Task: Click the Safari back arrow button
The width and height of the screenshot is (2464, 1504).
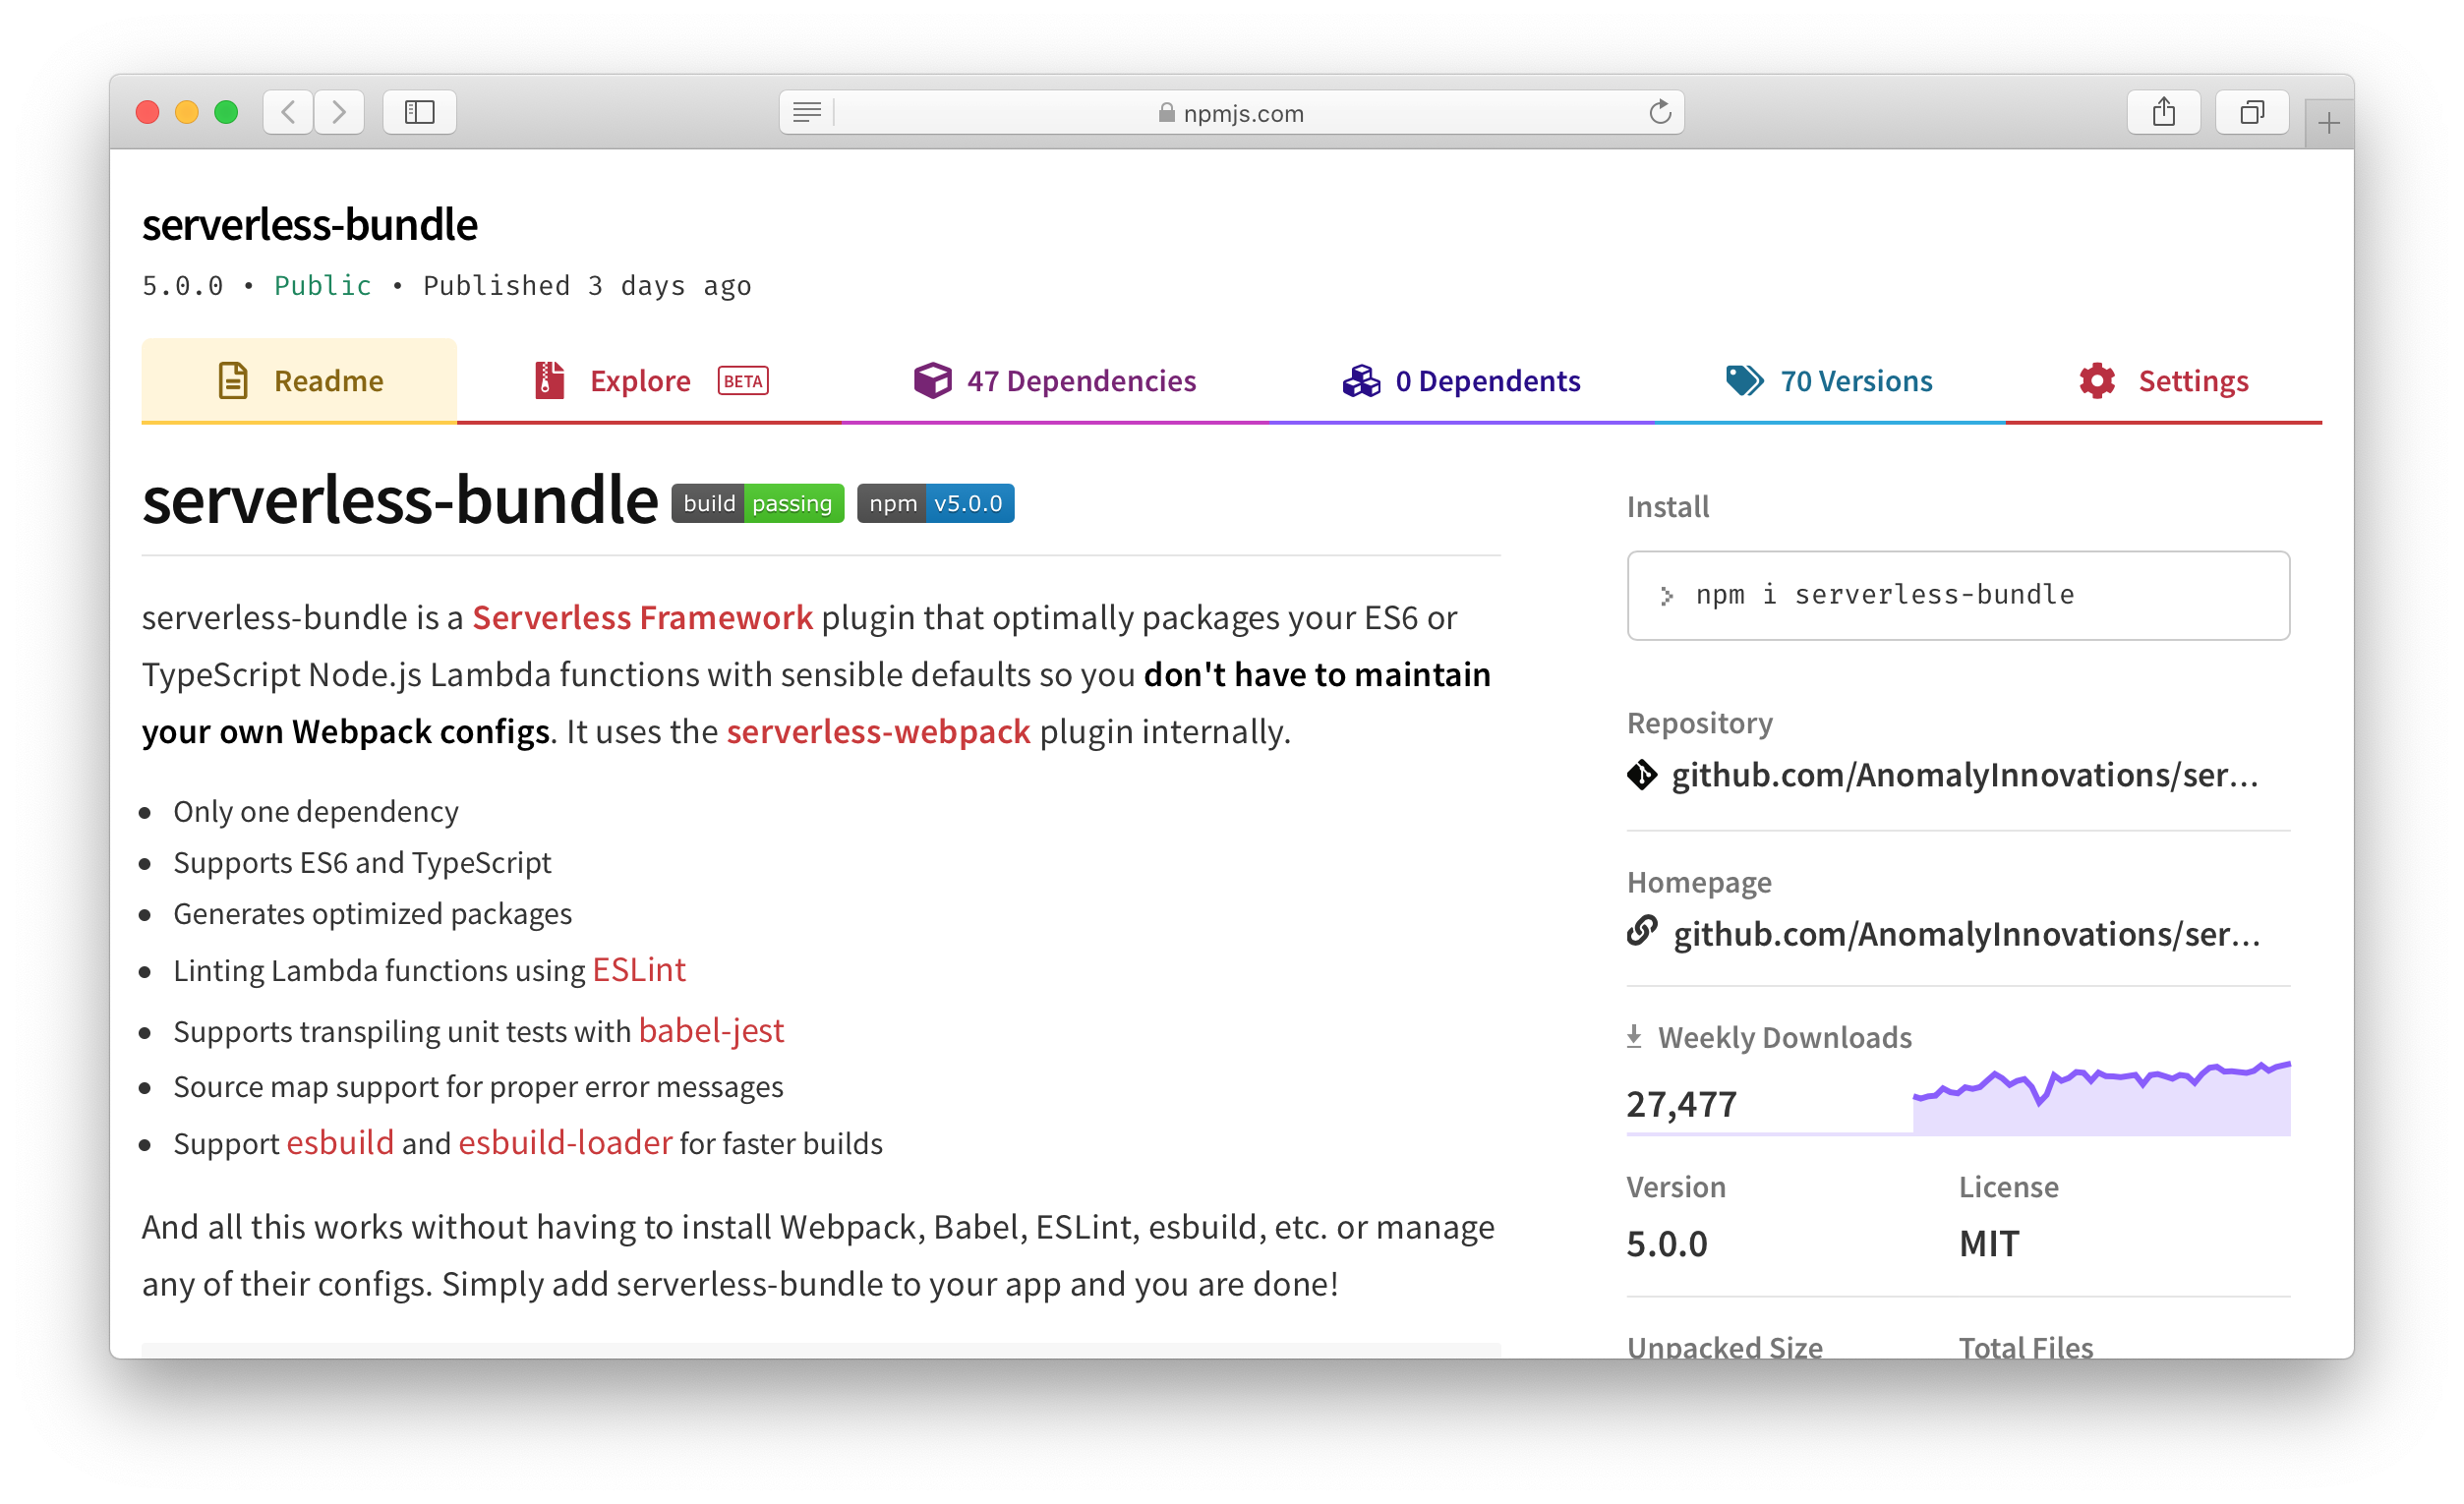Action: tap(288, 112)
